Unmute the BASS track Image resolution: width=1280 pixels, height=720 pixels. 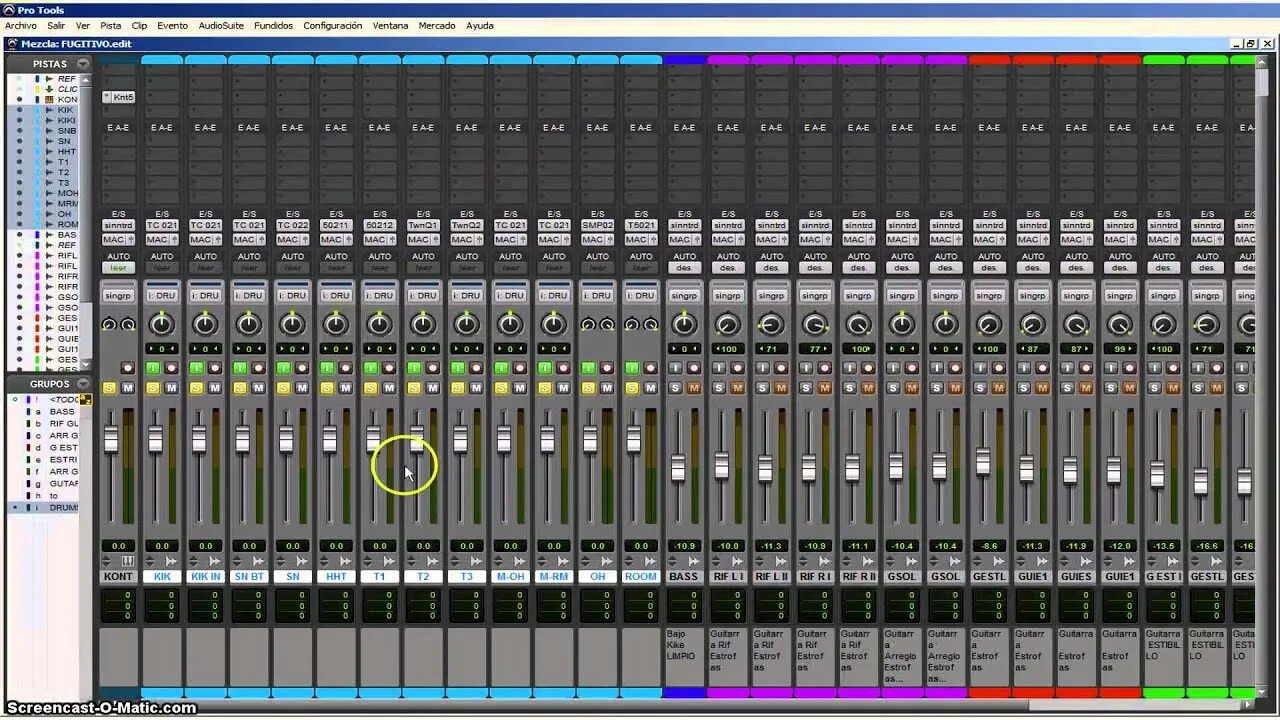pyautogui.click(x=694, y=388)
